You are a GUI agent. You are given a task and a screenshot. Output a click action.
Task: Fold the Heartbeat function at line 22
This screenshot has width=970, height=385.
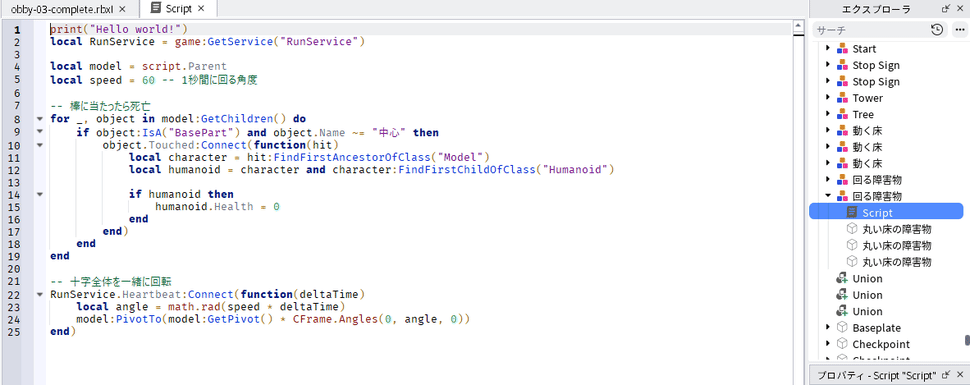pyautogui.click(x=40, y=294)
